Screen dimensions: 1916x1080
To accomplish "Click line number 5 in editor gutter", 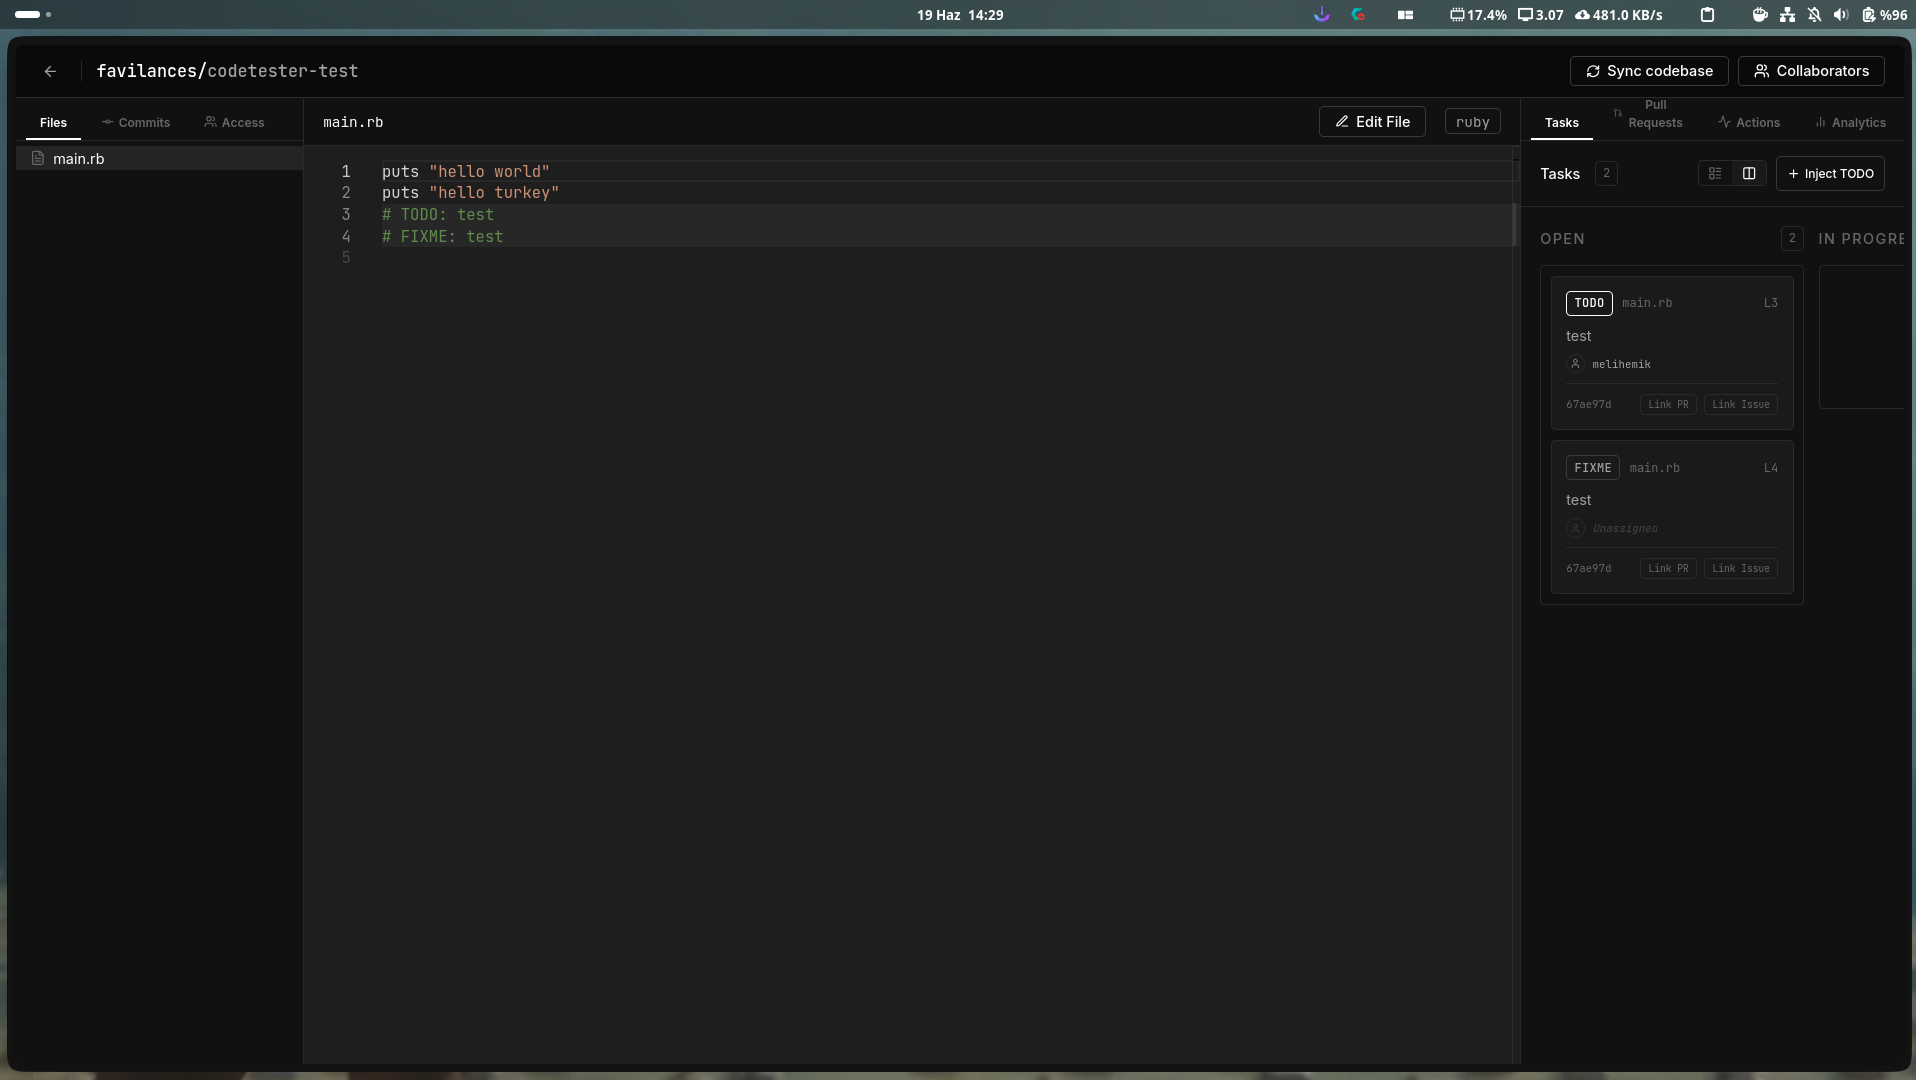I will pos(346,257).
